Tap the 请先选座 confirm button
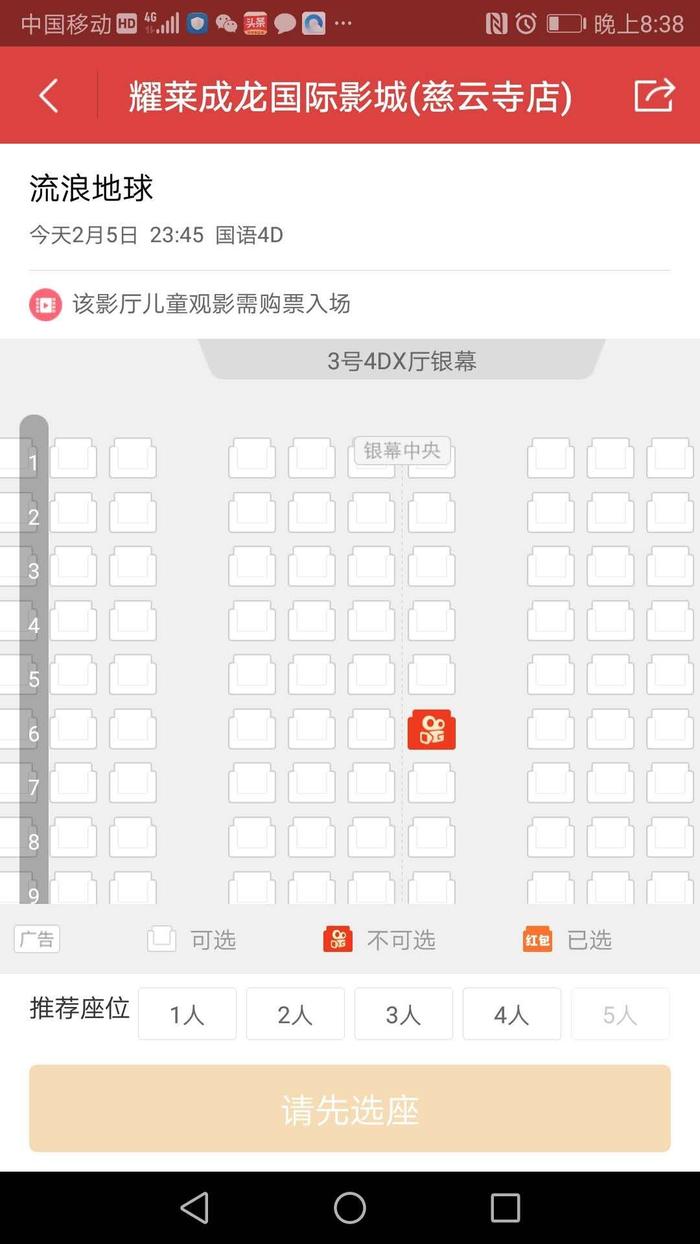Image resolution: width=700 pixels, height=1244 pixels. (x=350, y=1109)
